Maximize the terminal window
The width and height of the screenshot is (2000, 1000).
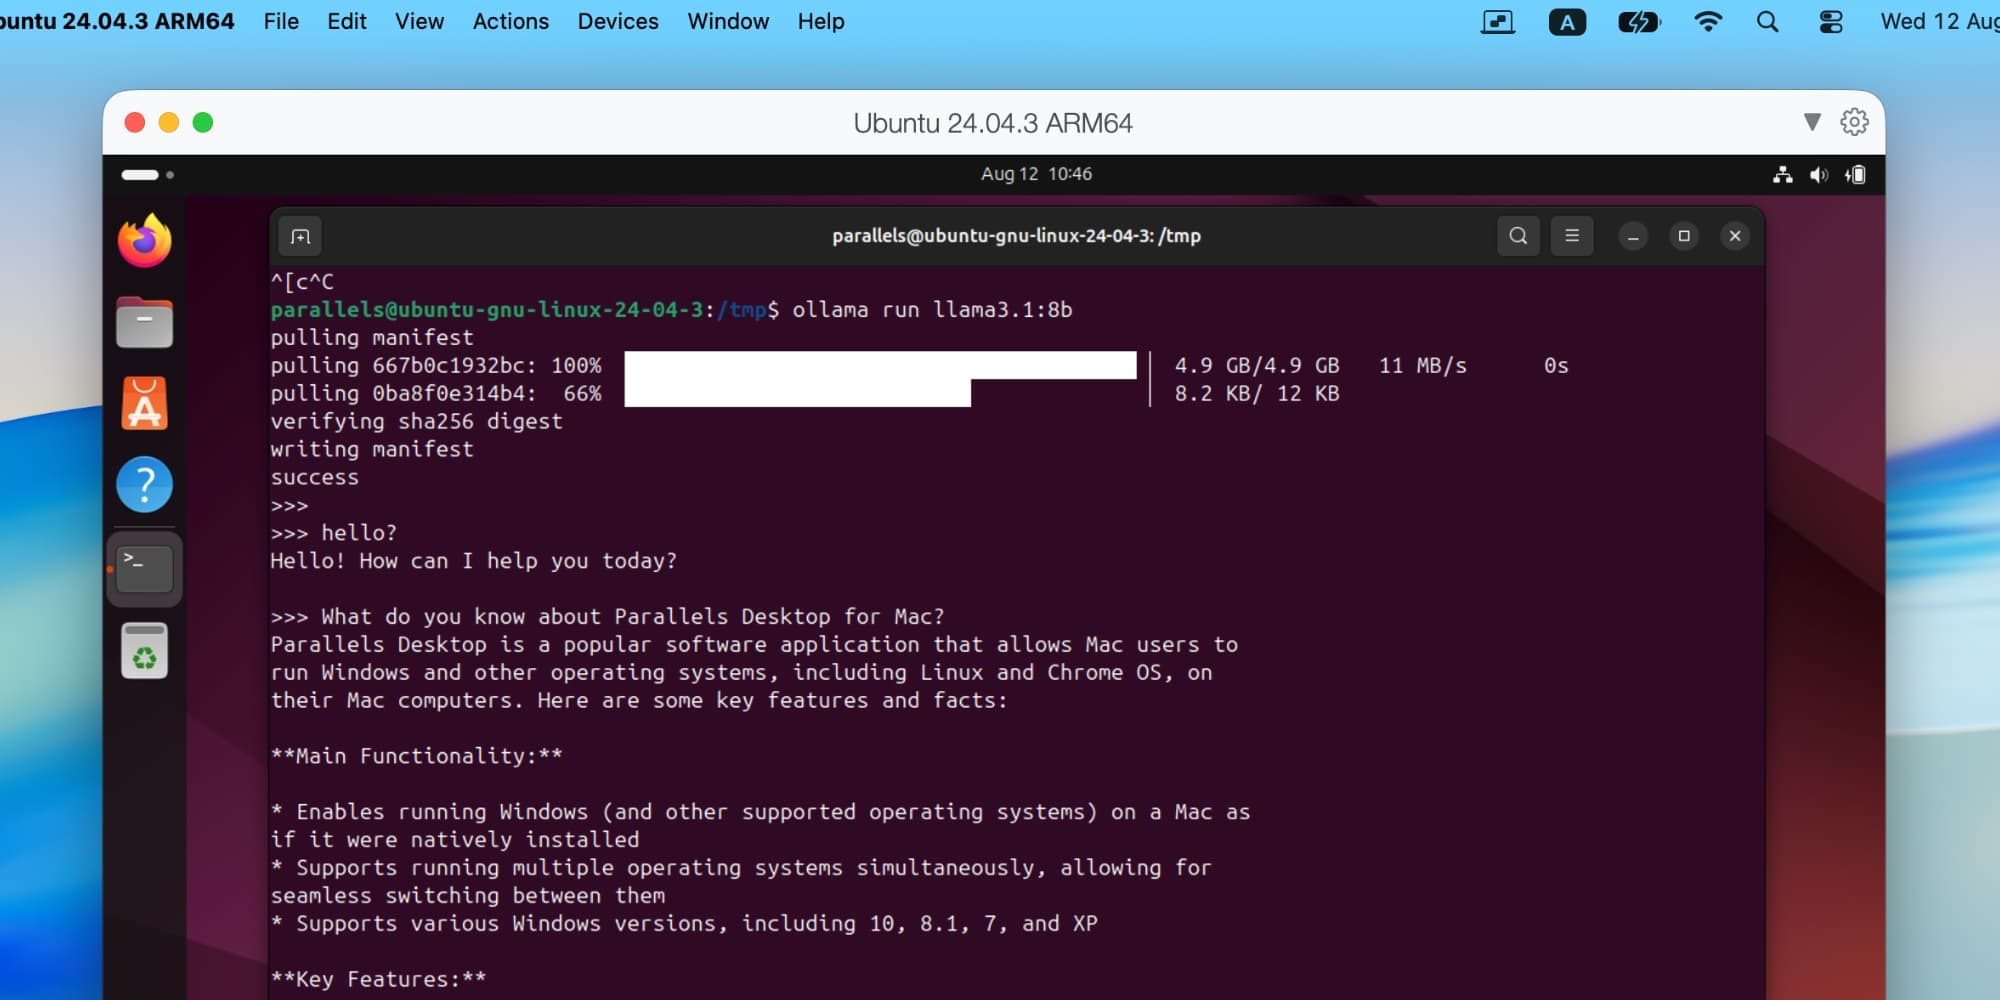1684,236
